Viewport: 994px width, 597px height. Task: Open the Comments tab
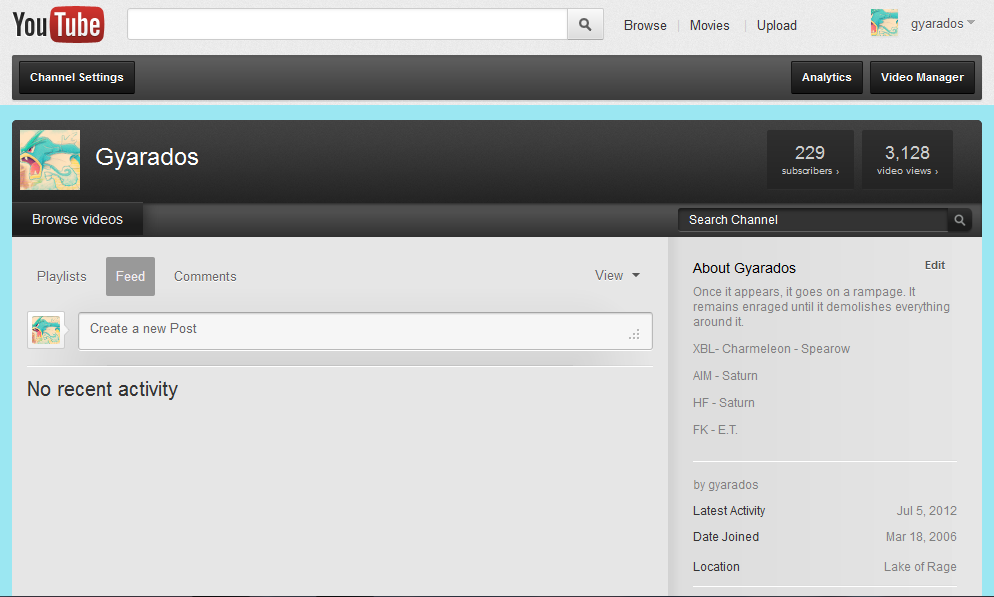tap(205, 276)
